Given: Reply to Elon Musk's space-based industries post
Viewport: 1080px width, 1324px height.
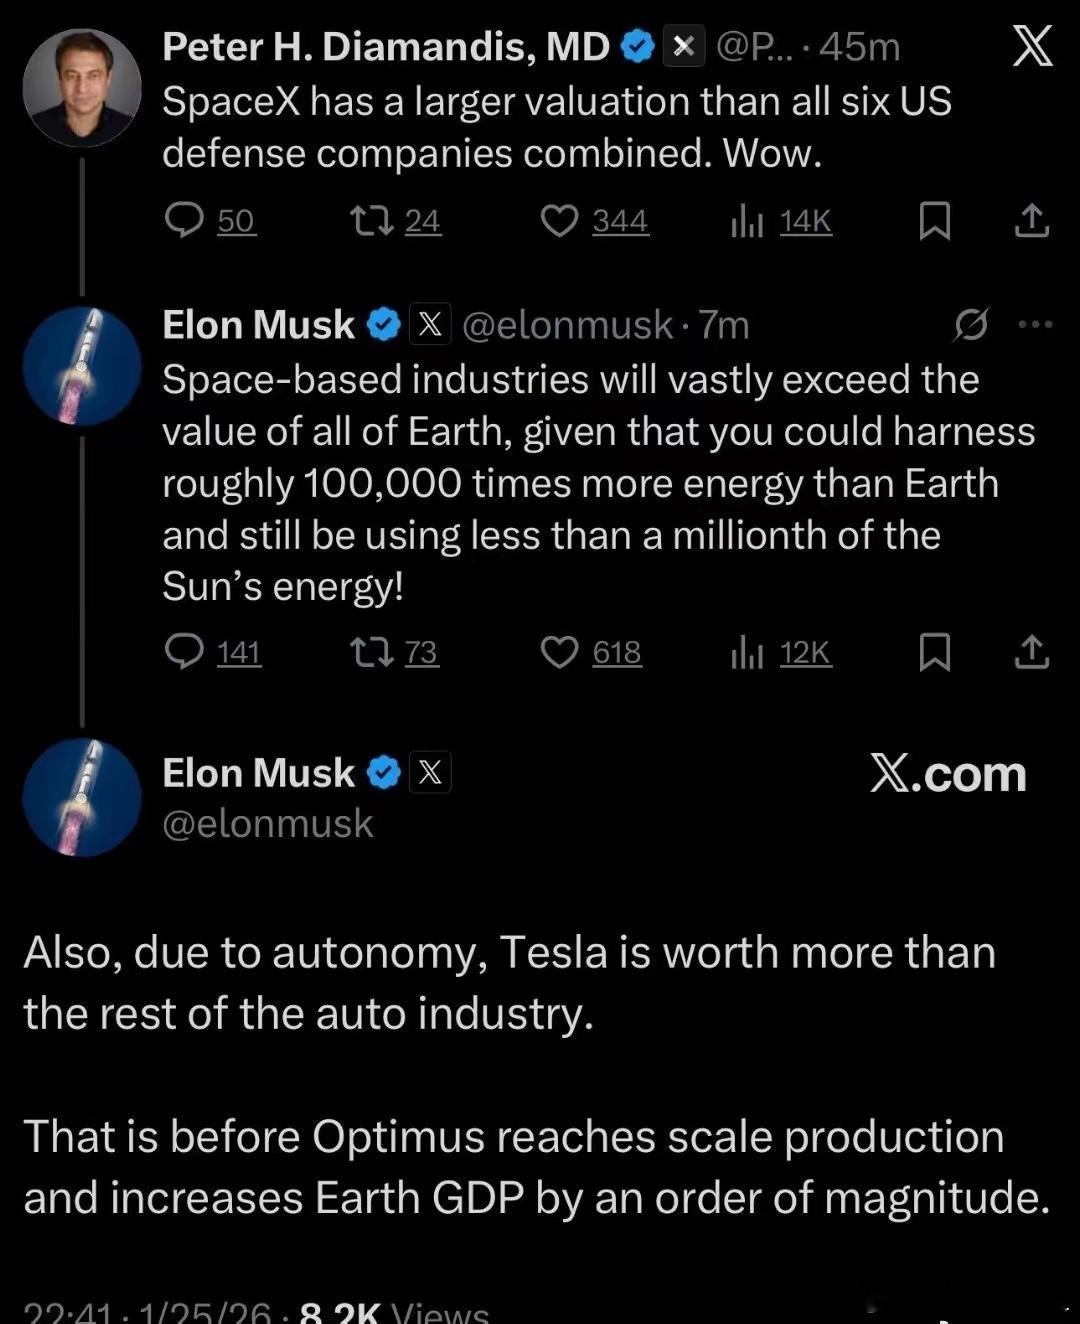Looking at the screenshot, I should coord(185,652).
